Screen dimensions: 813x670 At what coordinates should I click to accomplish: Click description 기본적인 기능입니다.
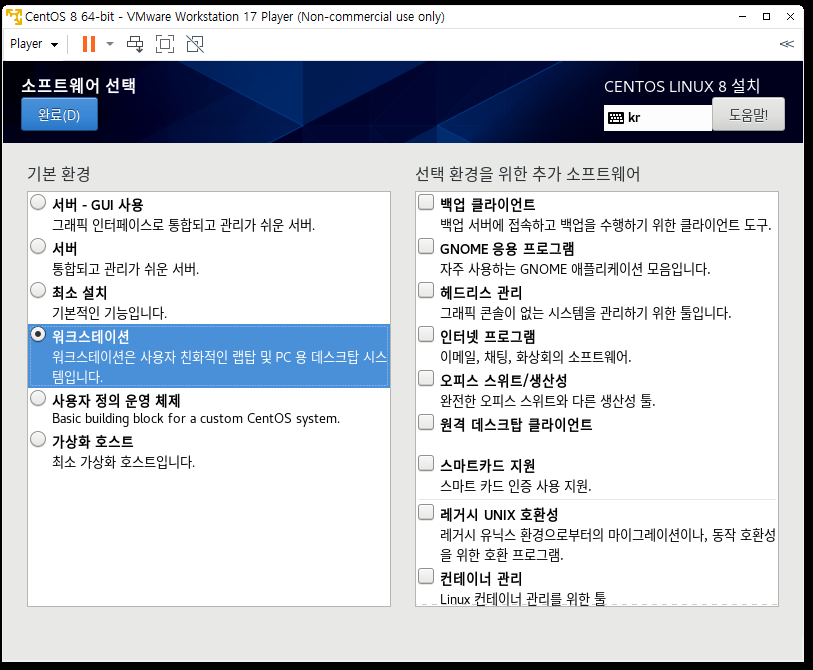pyautogui.click(x=109, y=313)
